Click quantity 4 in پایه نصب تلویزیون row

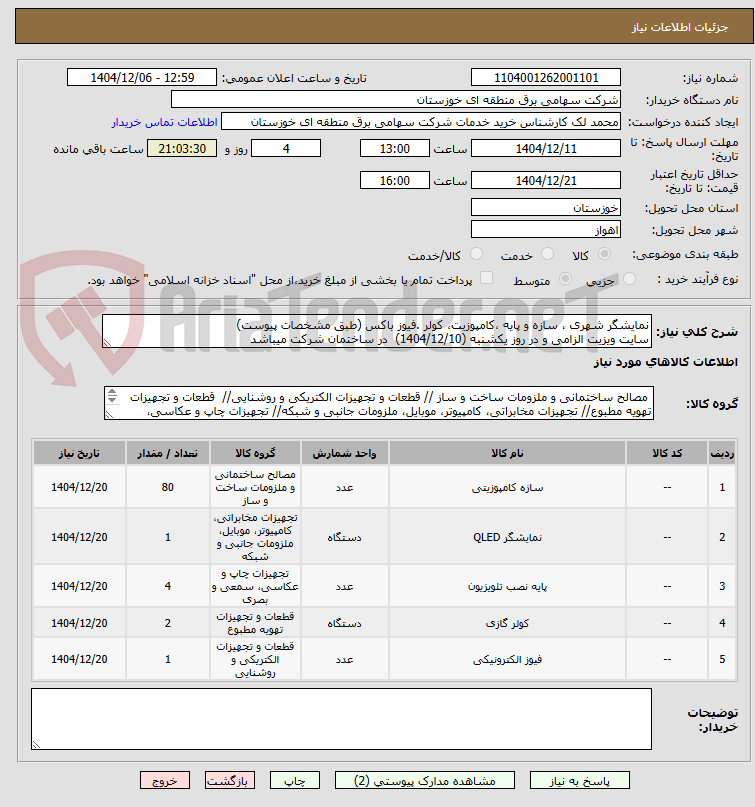168,586
